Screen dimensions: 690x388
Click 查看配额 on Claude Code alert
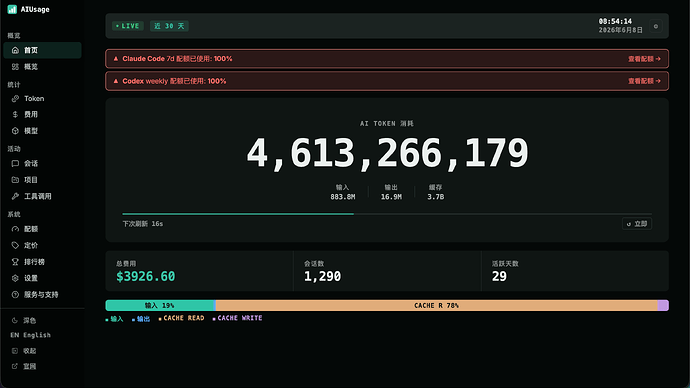(x=644, y=59)
